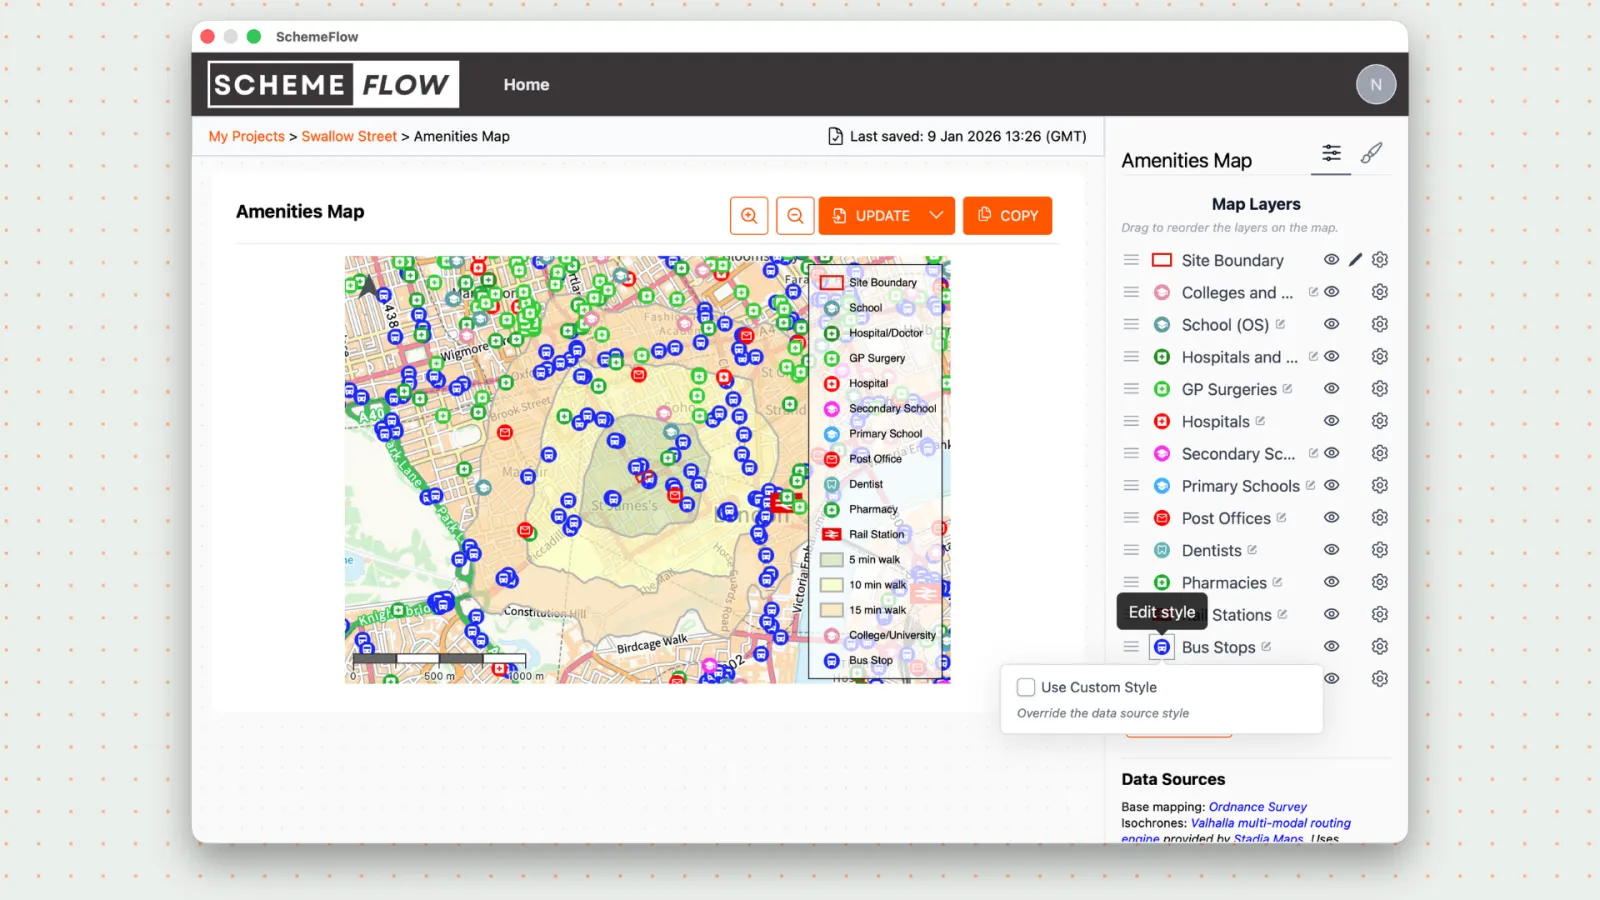This screenshot has width=1600, height=900.
Task: Click the edit icon beside Post Offices
Action: click(x=1281, y=517)
